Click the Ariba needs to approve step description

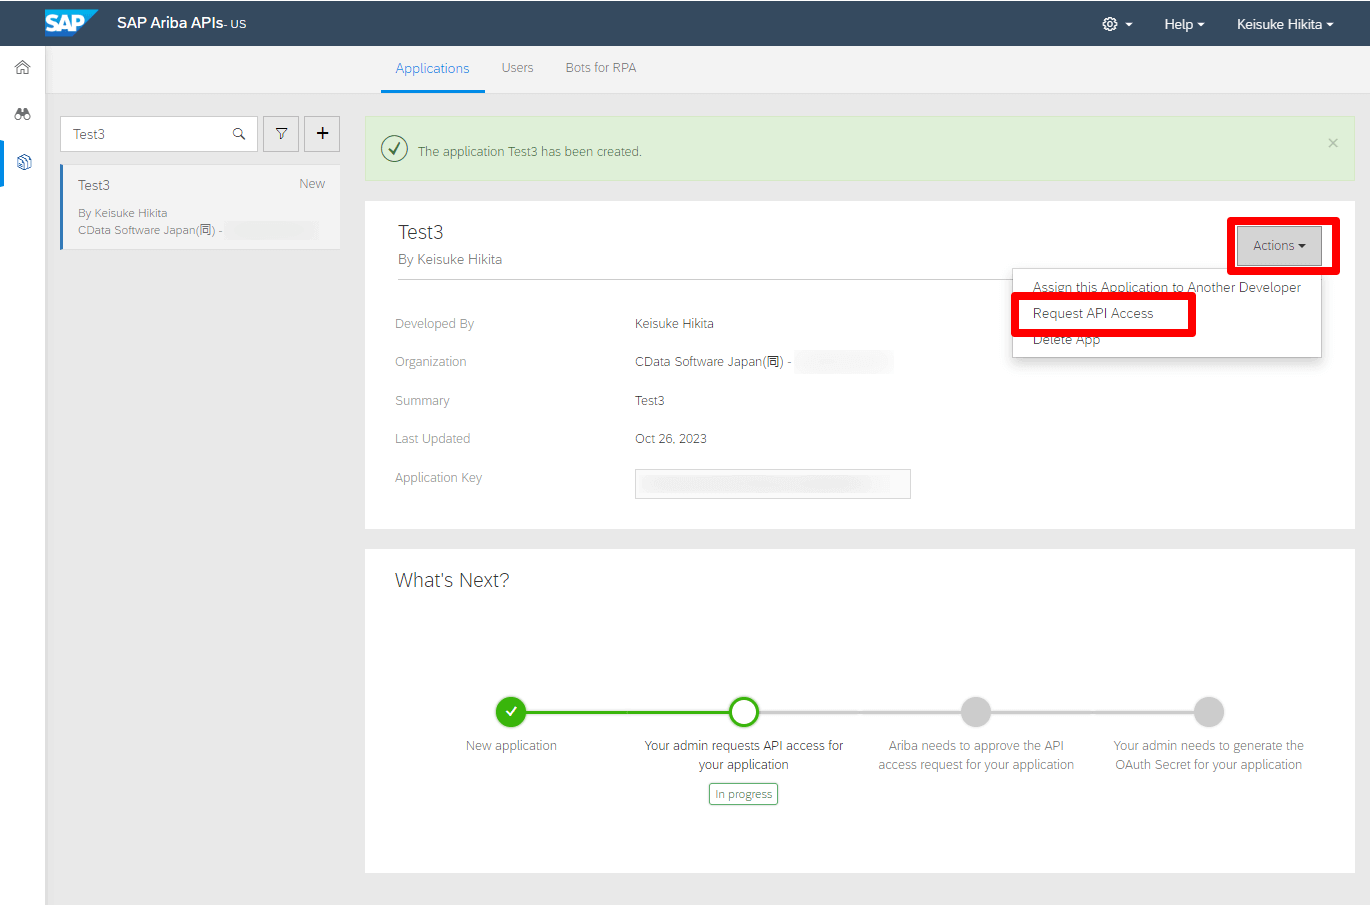pos(976,755)
